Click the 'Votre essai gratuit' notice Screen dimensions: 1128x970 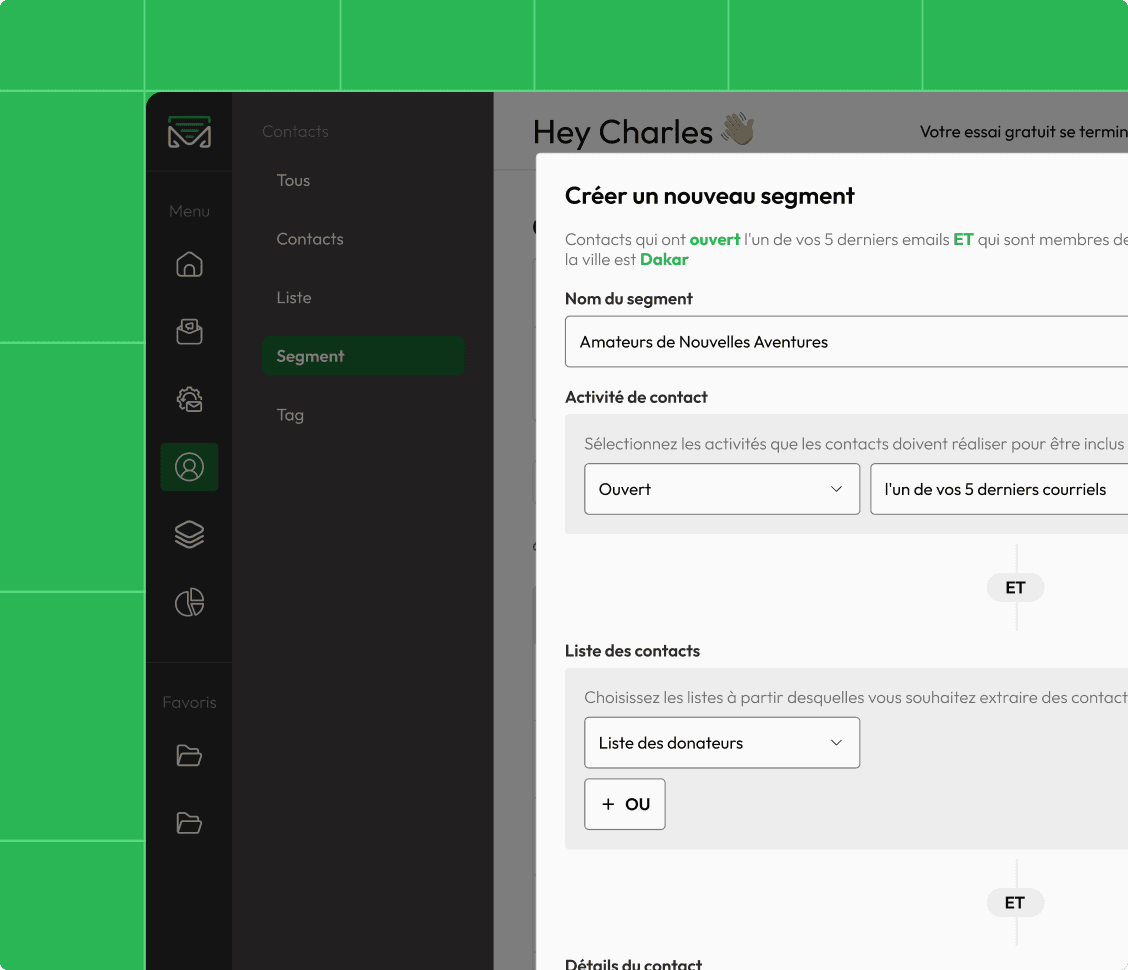pos(1024,132)
